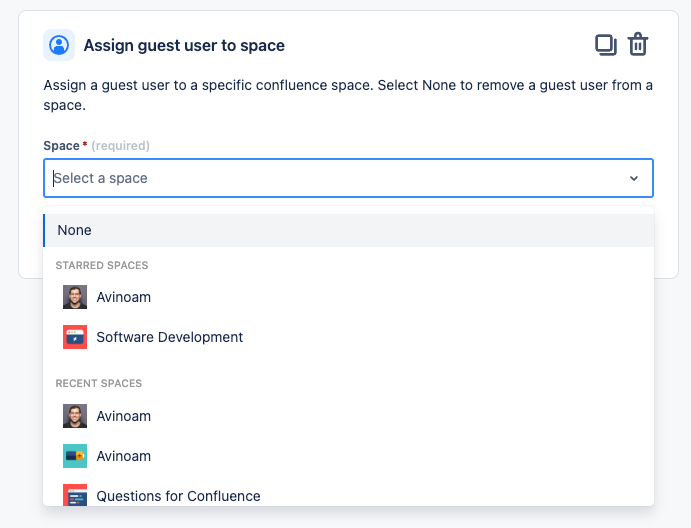Click the Software Development space icon
This screenshot has width=691, height=528.
75,337
